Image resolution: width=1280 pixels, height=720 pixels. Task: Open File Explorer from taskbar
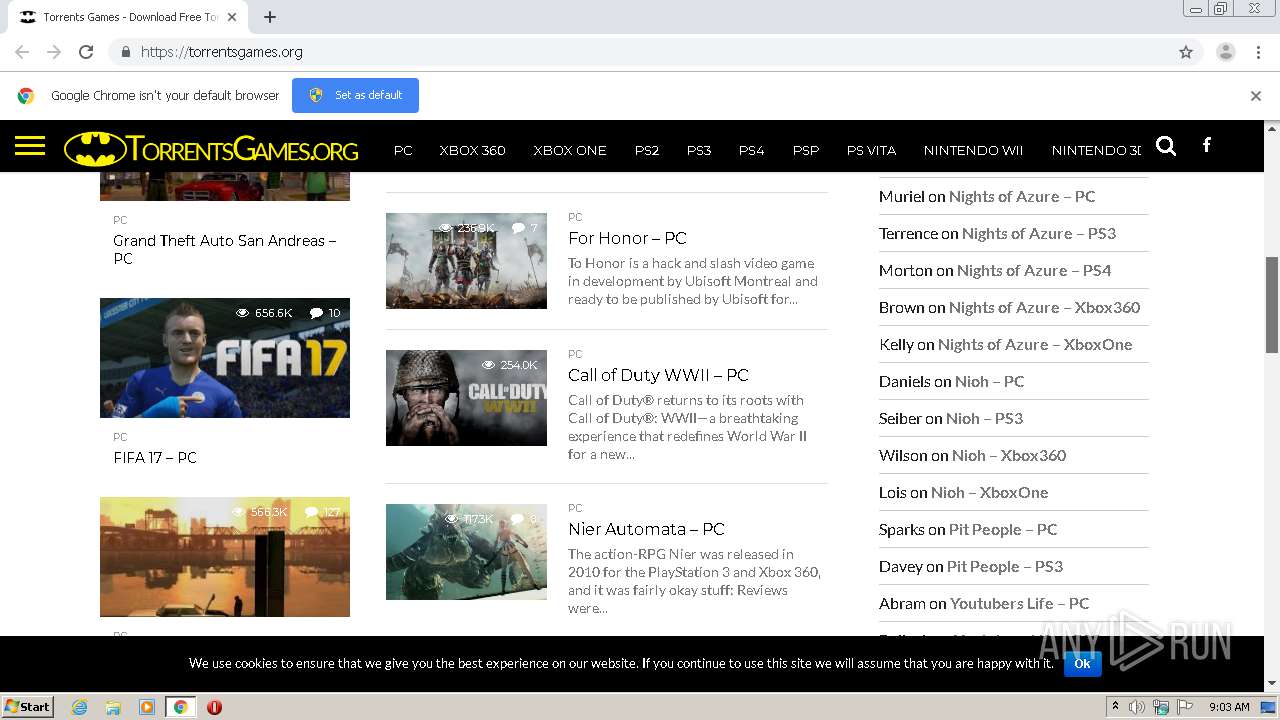click(113, 707)
